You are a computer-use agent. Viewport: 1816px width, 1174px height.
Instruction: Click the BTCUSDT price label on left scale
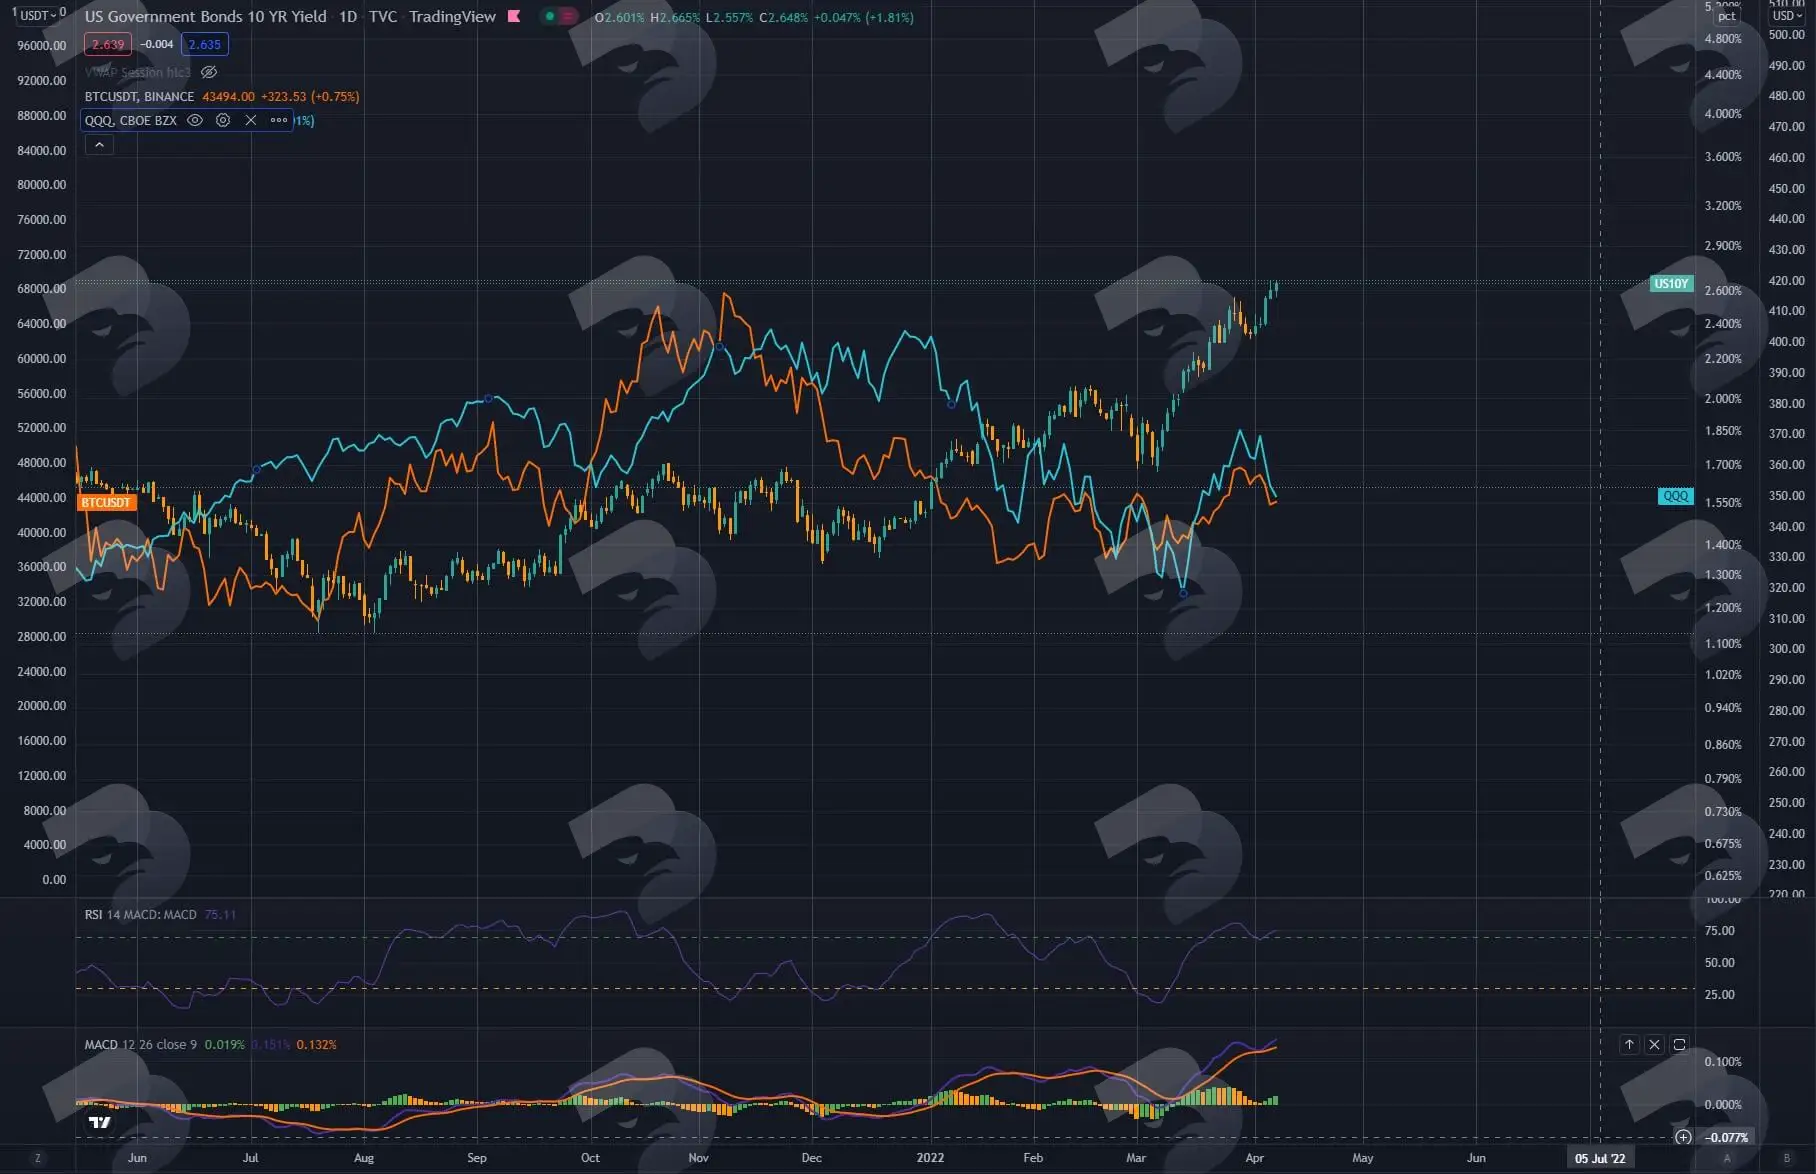(x=106, y=502)
